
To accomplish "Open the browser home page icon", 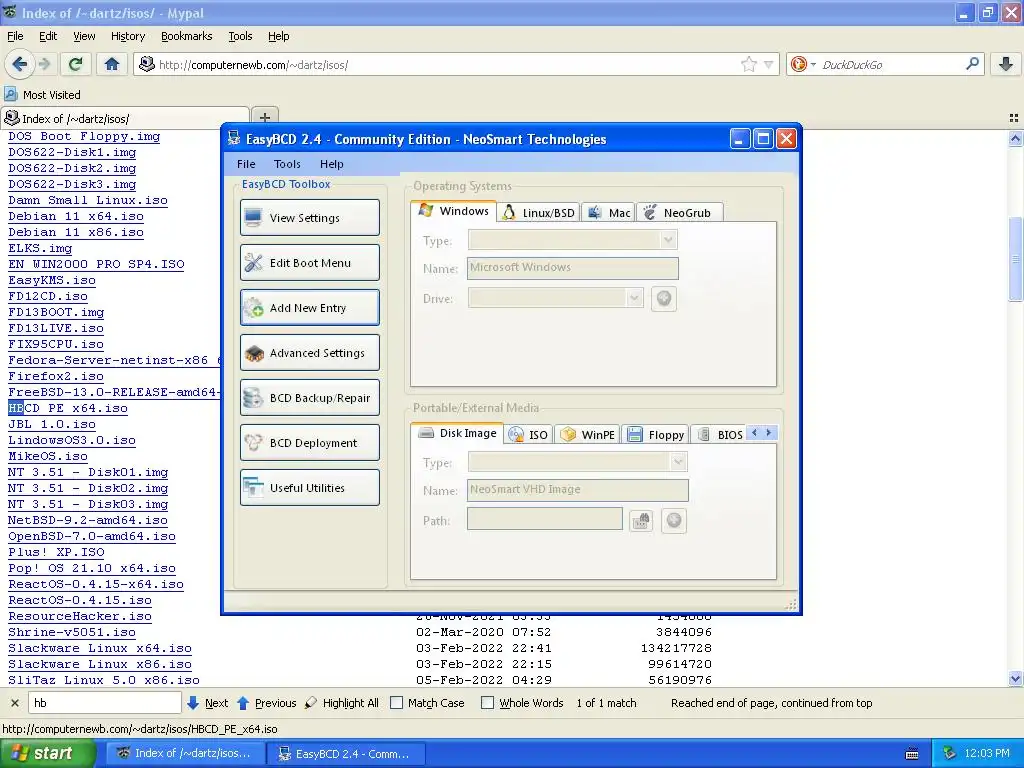I will pyautogui.click(x=112, y=64).
